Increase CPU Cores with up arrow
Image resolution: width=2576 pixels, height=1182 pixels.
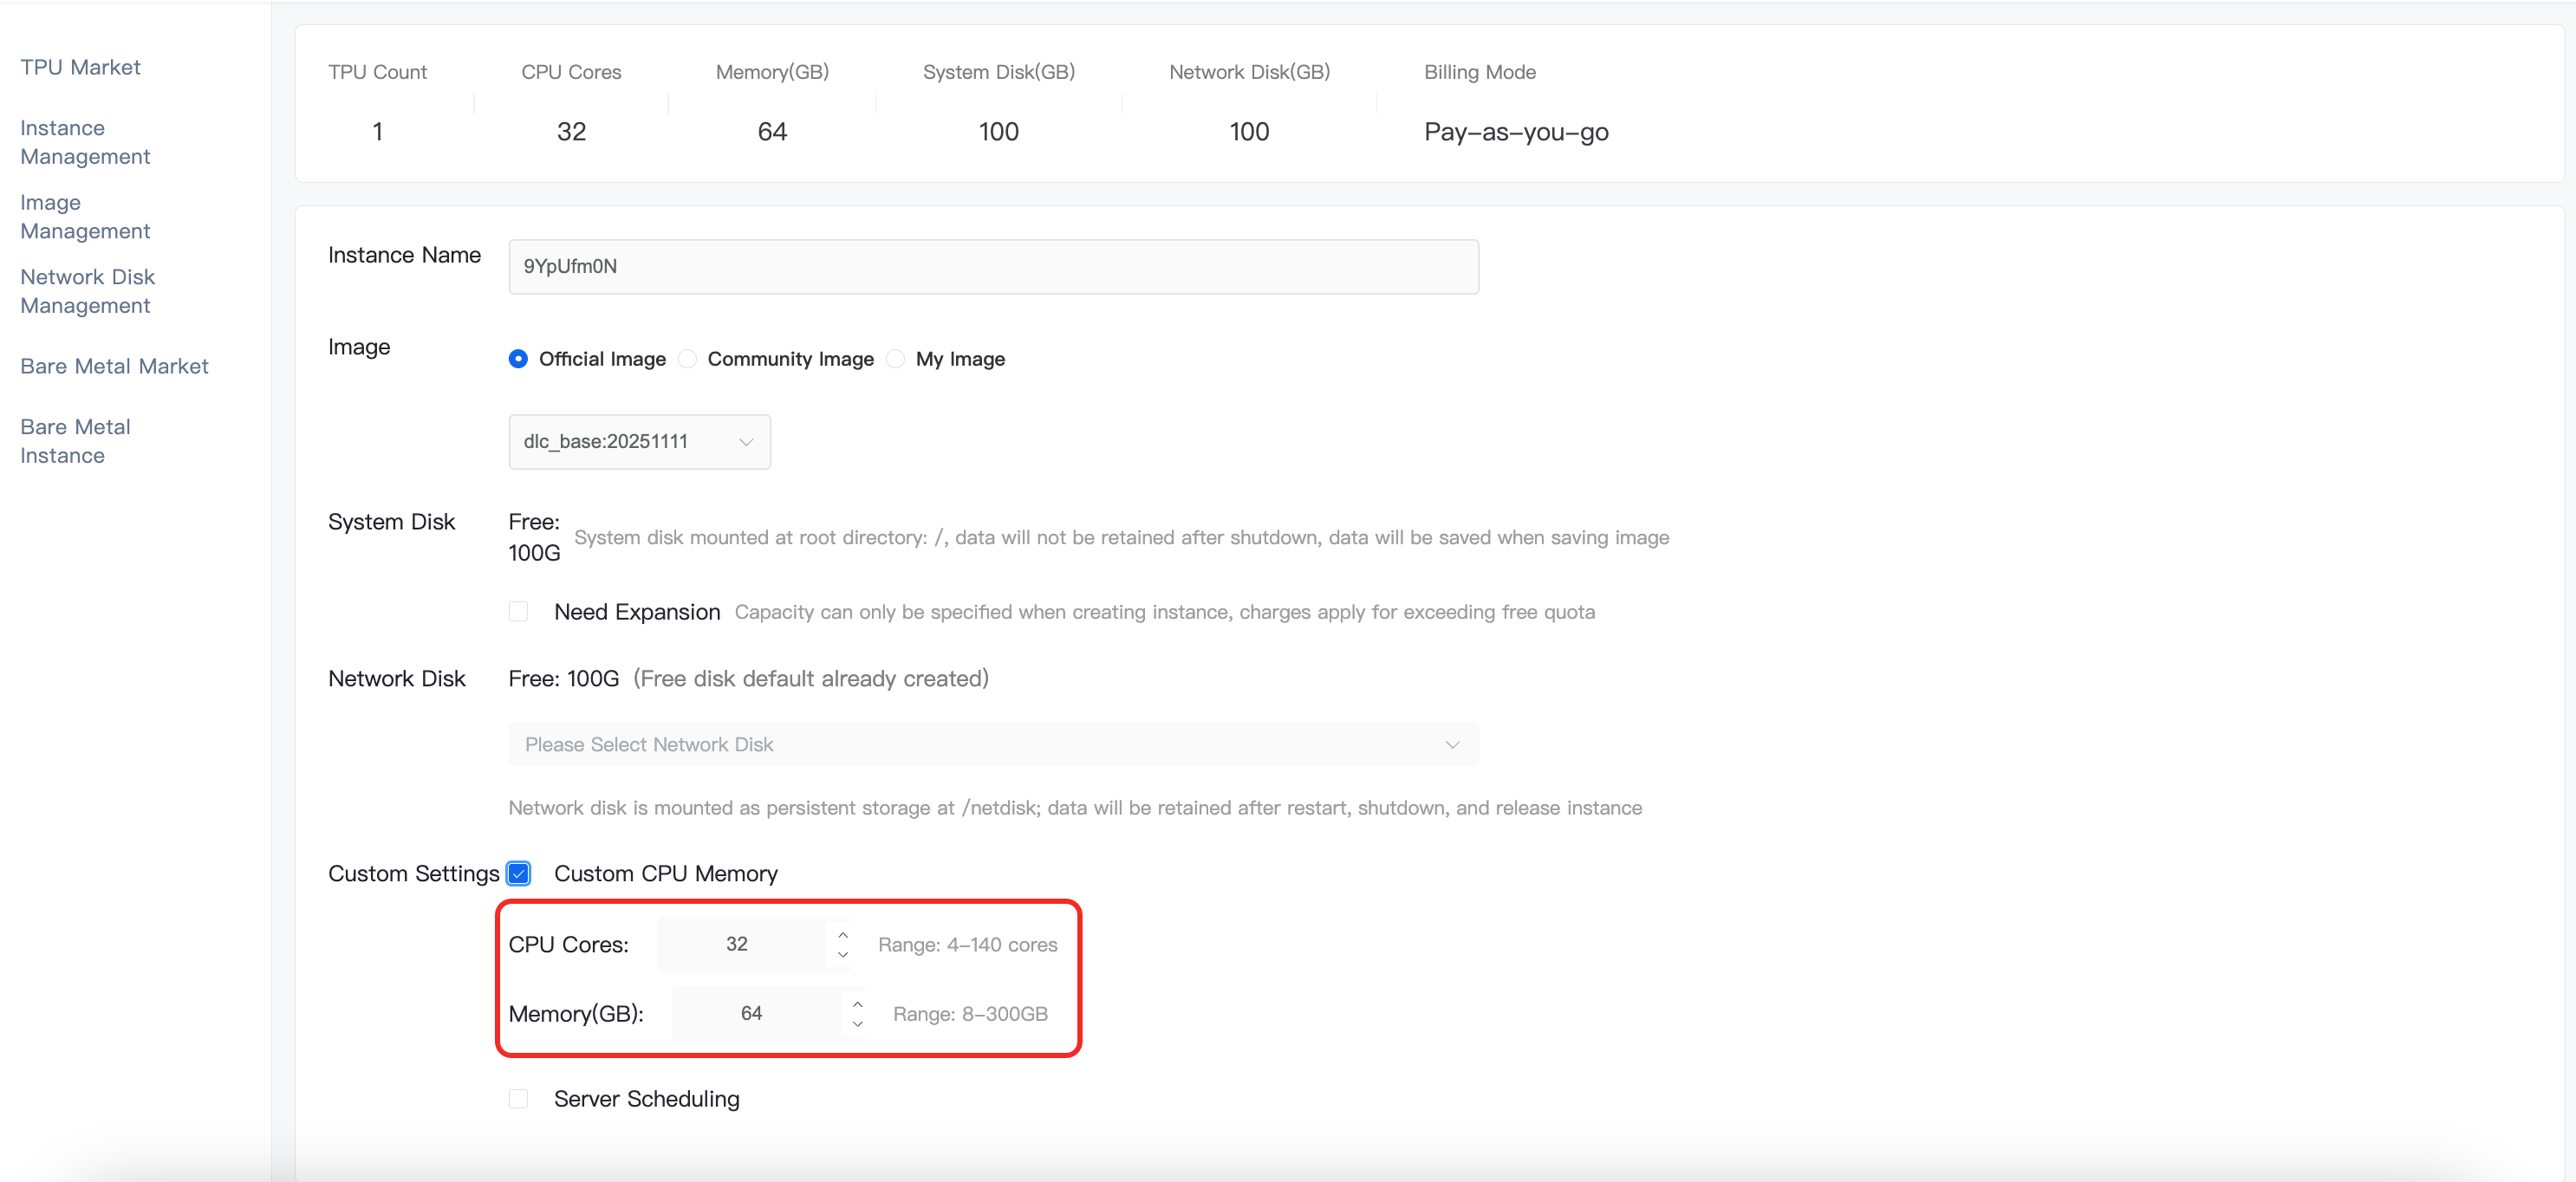coord(843,934)
